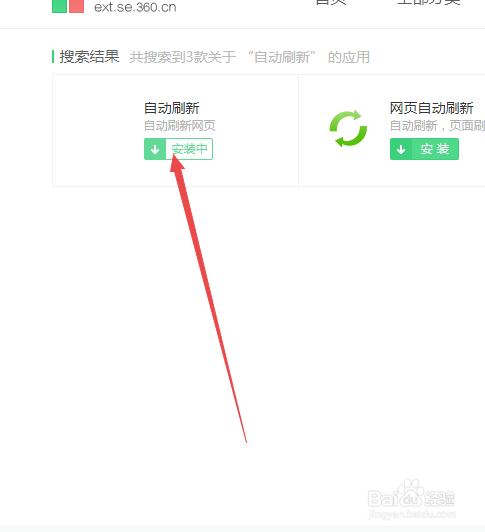Viewport: 485px width, 532px height.
Task: Click the 安装中 button label
Action: point(189,149)
